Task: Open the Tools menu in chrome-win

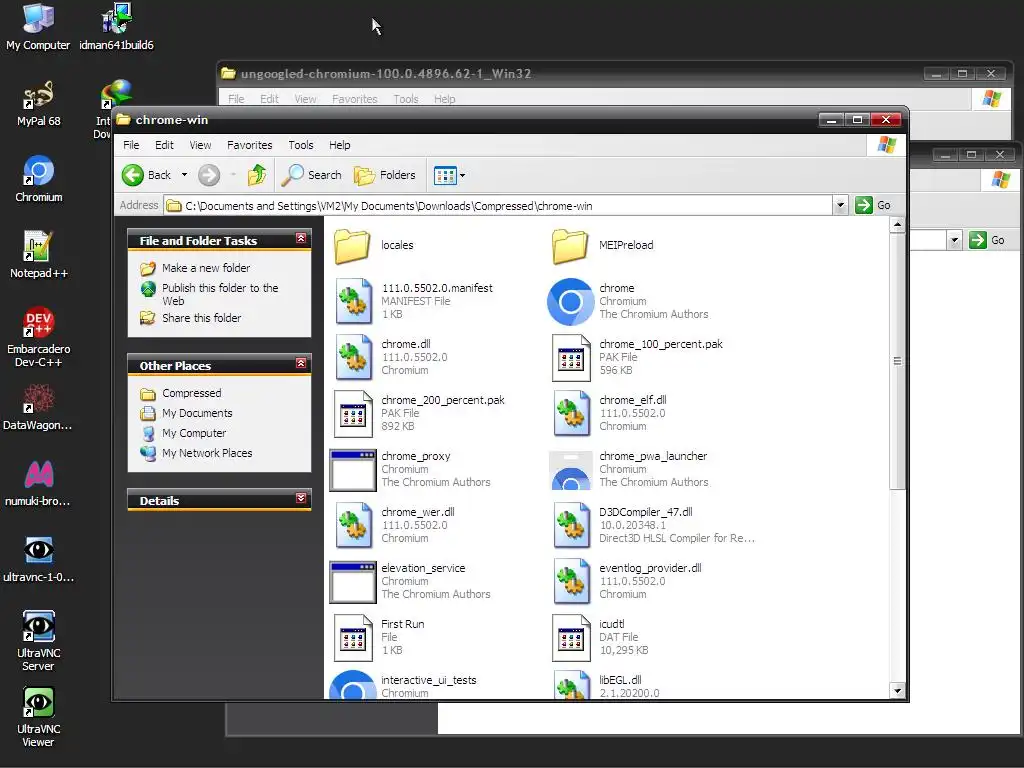Action: 301,145
